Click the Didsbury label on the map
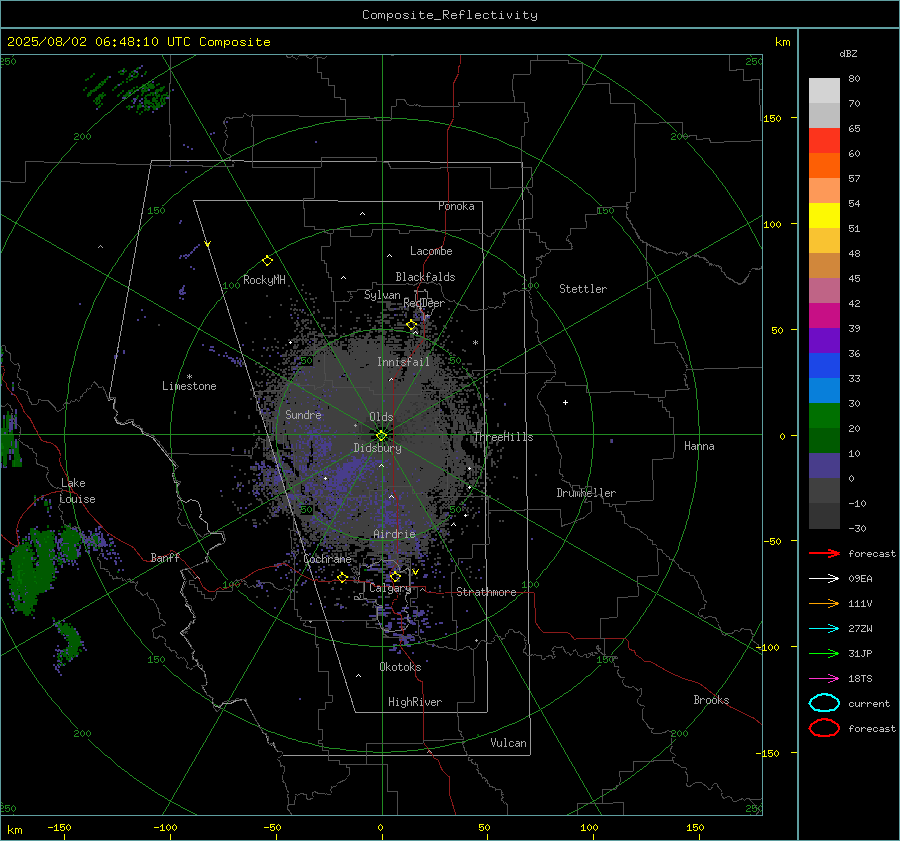This screenshot has height=841, width=900. [377, 448]
